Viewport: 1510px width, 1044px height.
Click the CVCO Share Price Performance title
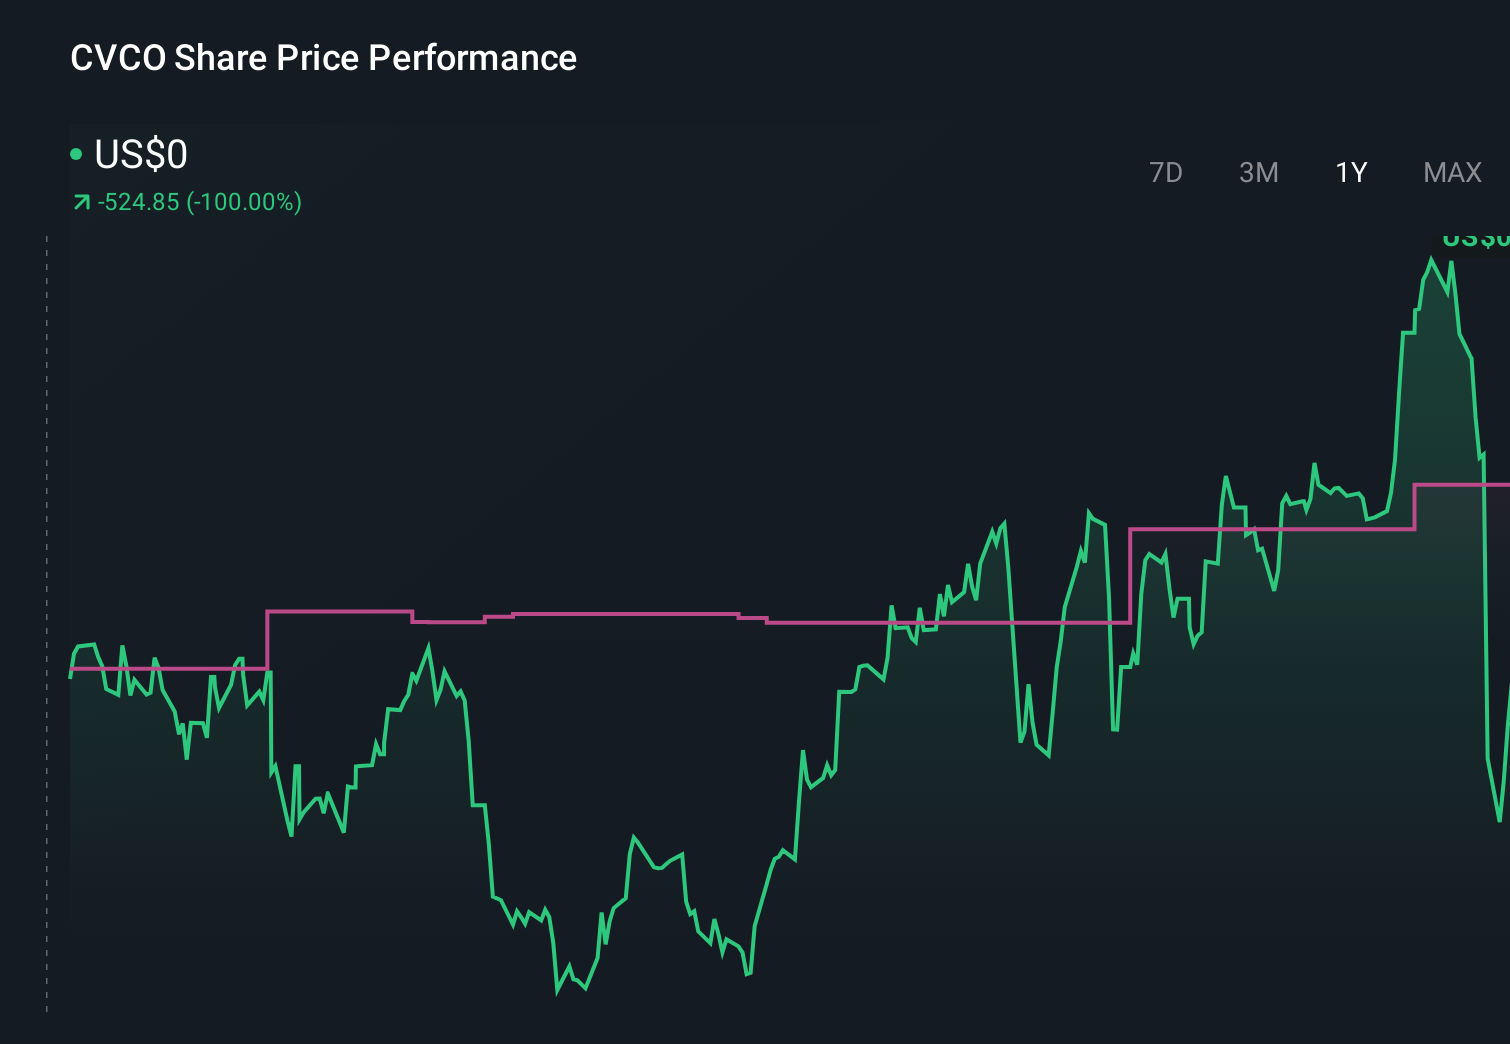click(322, 58)
